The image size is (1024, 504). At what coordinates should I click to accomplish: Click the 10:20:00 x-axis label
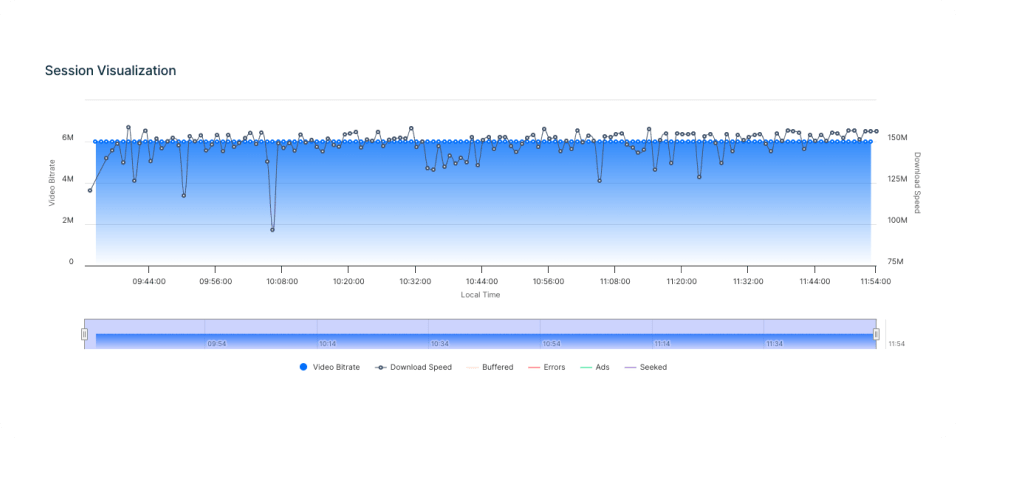click(348, 281)
